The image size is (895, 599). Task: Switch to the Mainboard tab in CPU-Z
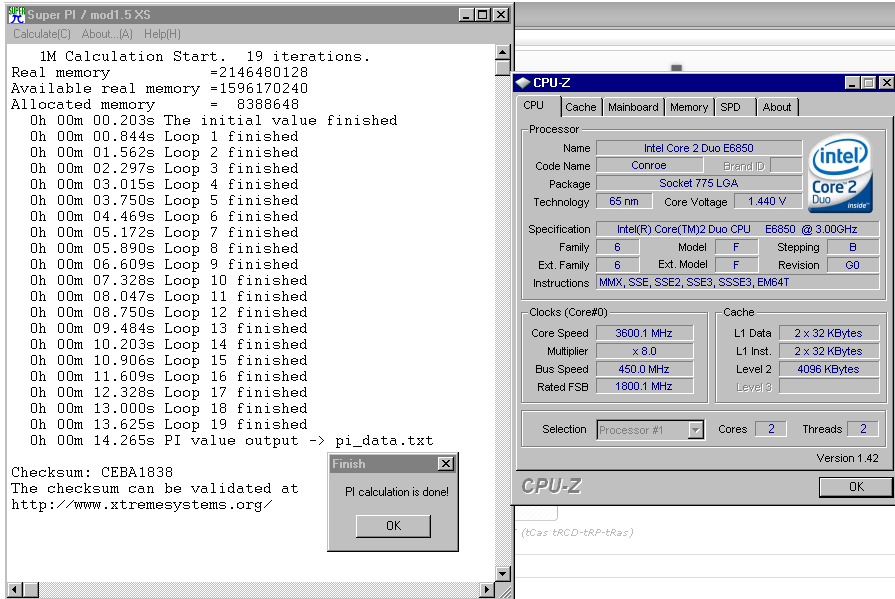coord(633,107)
